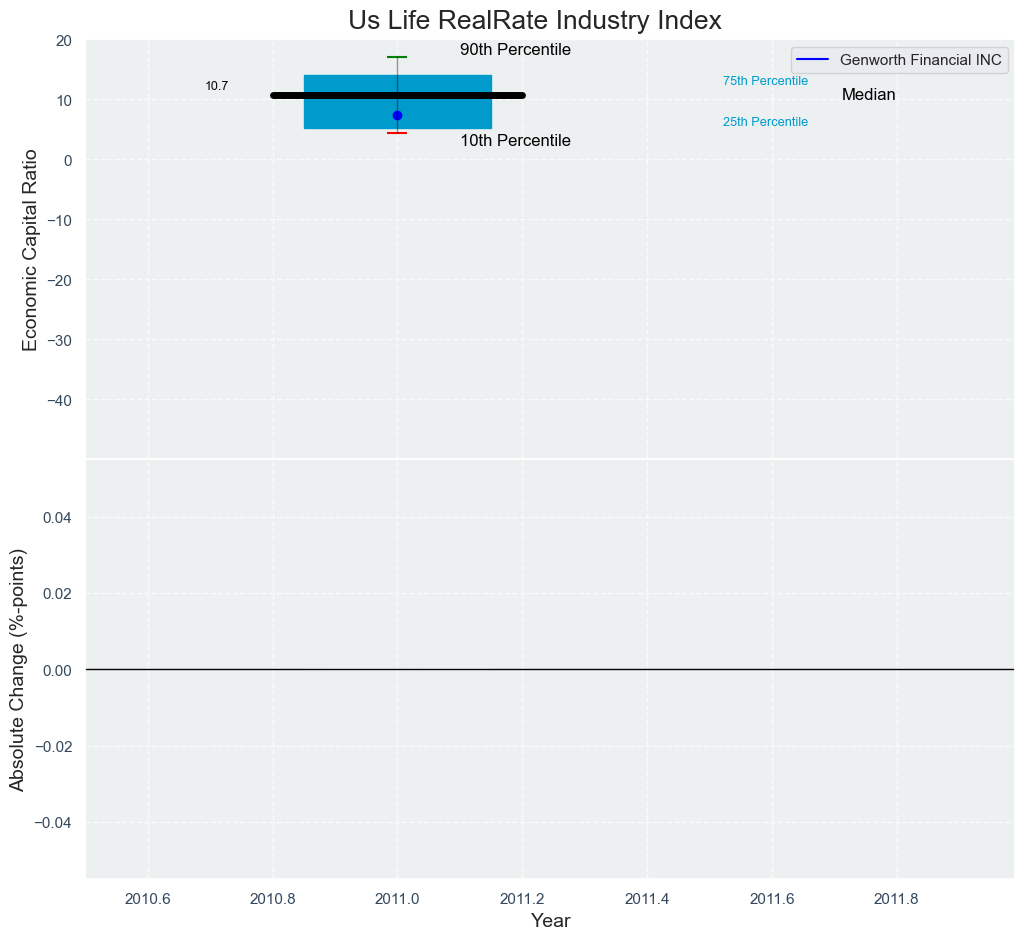
Task: Click the Year x-axis label
Action: [550, 921]
